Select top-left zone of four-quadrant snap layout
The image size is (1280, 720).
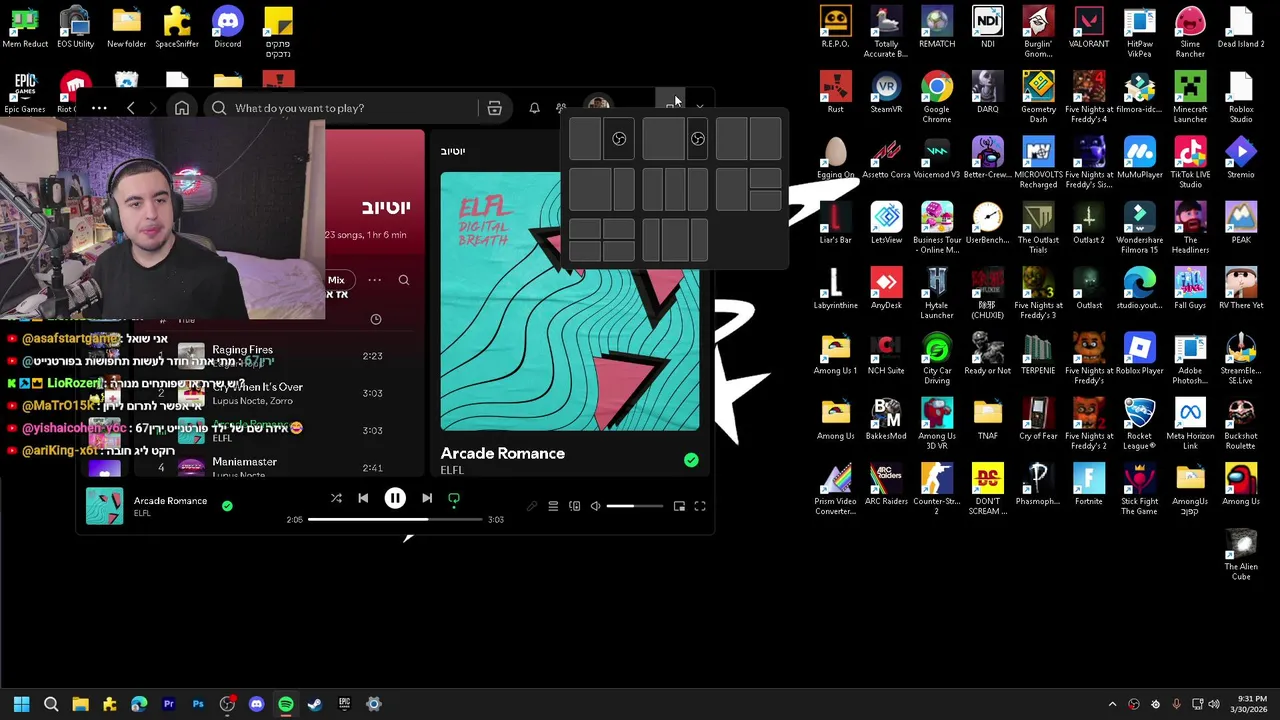pyautogui.click(x=585, y=231)
